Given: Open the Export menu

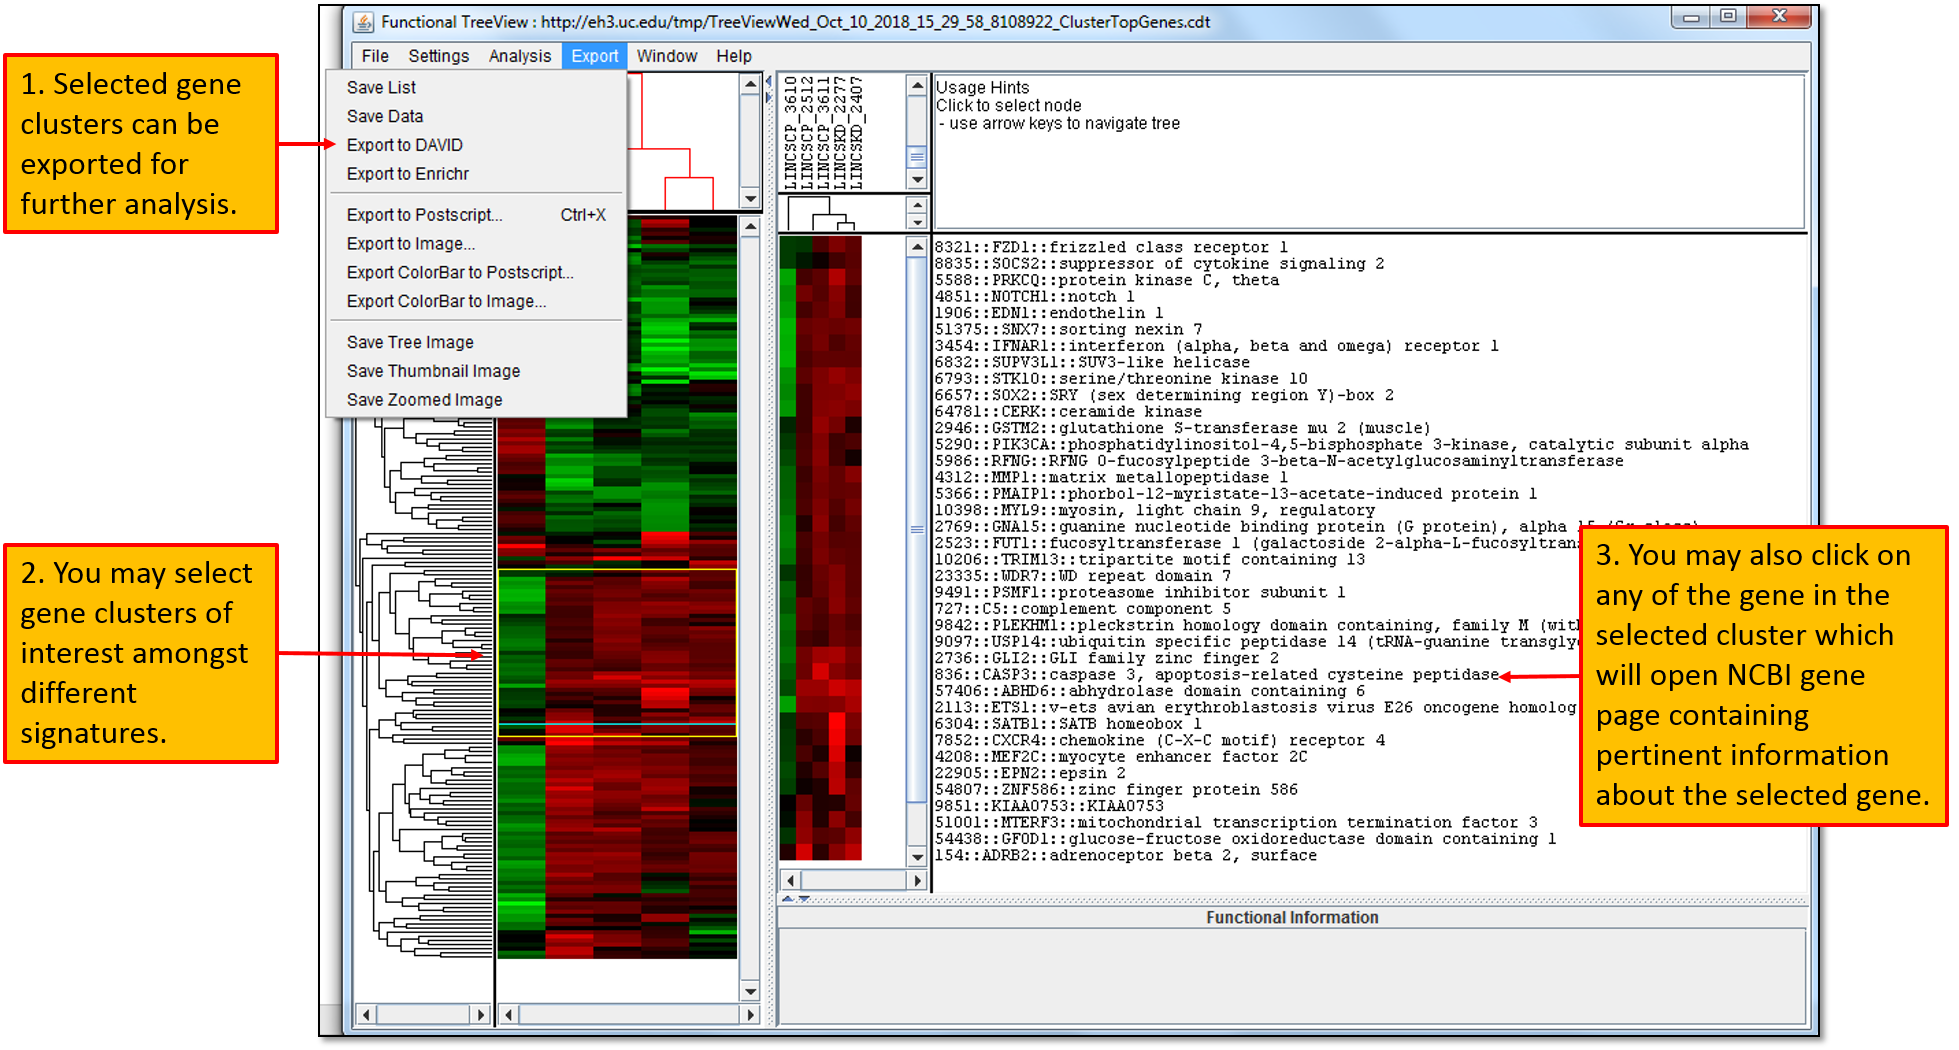Looking at the screenshot, I should point(594,56).
